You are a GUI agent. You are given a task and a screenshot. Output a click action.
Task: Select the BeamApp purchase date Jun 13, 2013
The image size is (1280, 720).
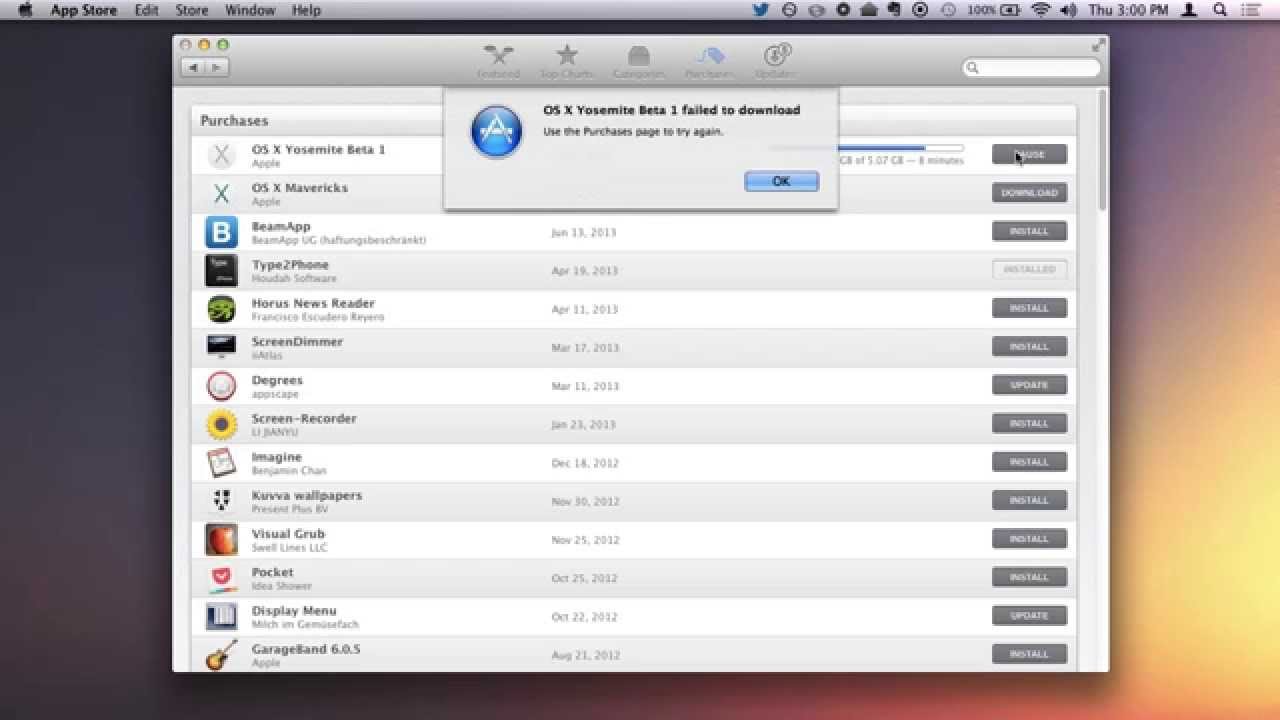pyautogui.click(x=584, y=232)
